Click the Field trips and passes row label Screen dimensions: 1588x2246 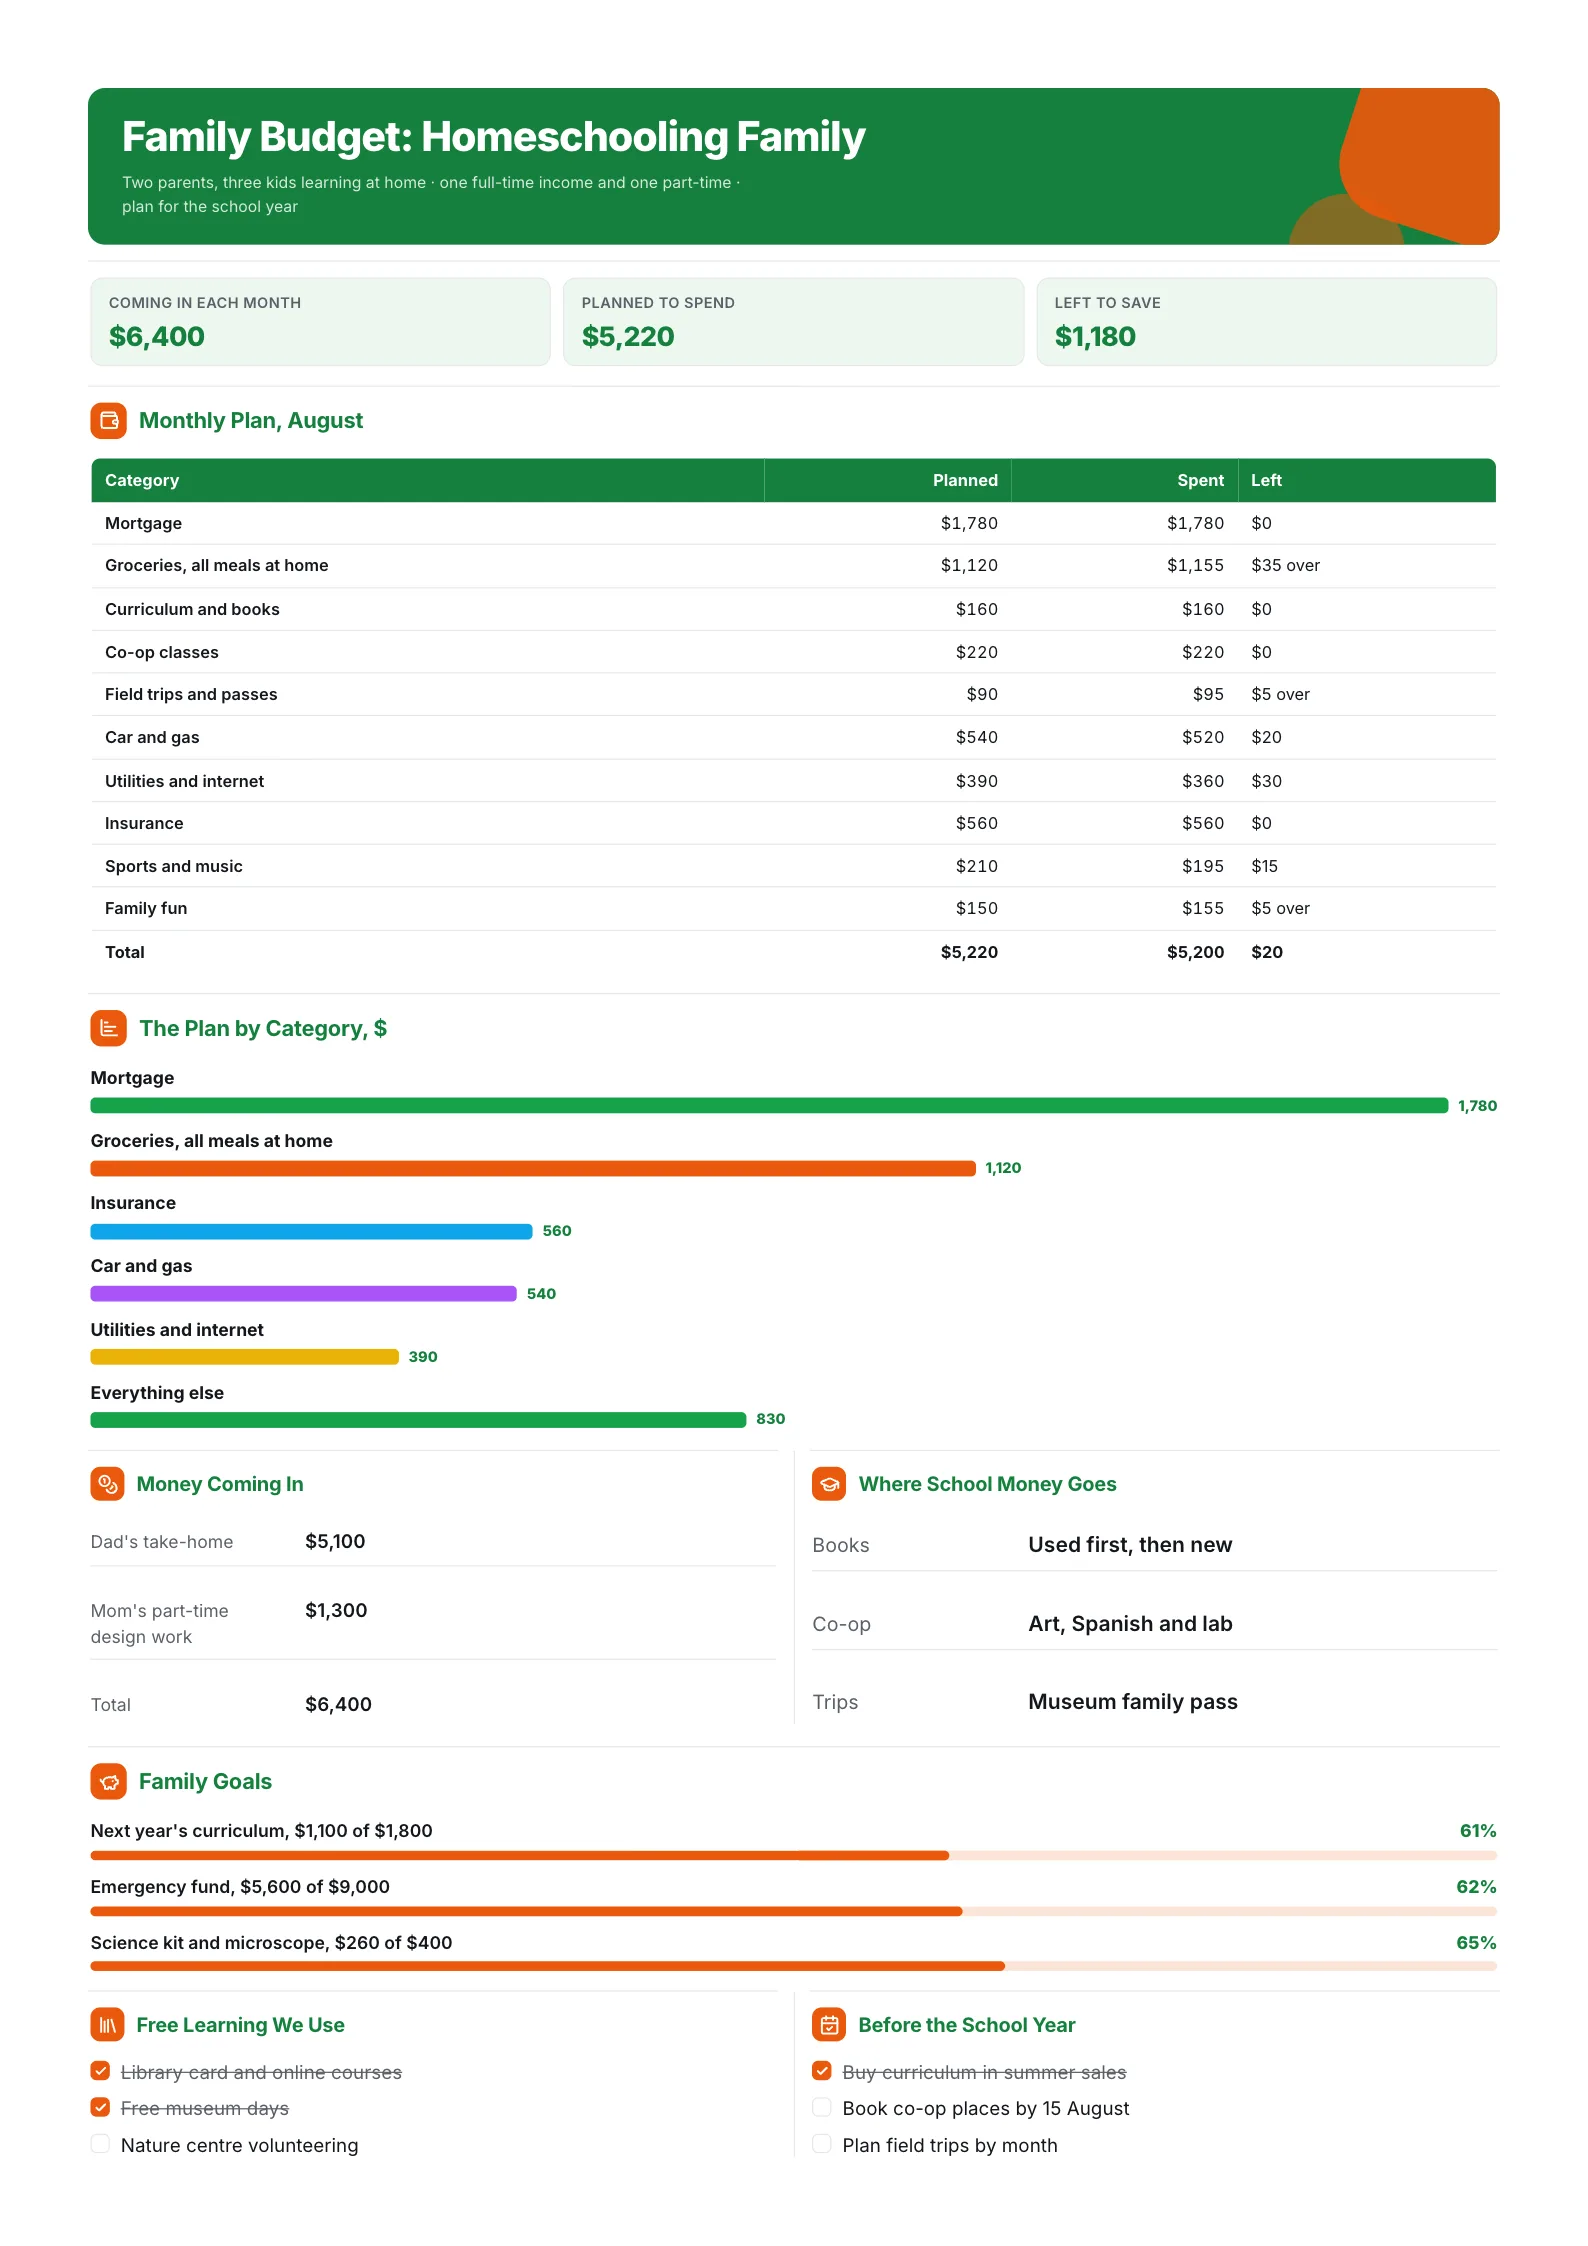point(191,695)
